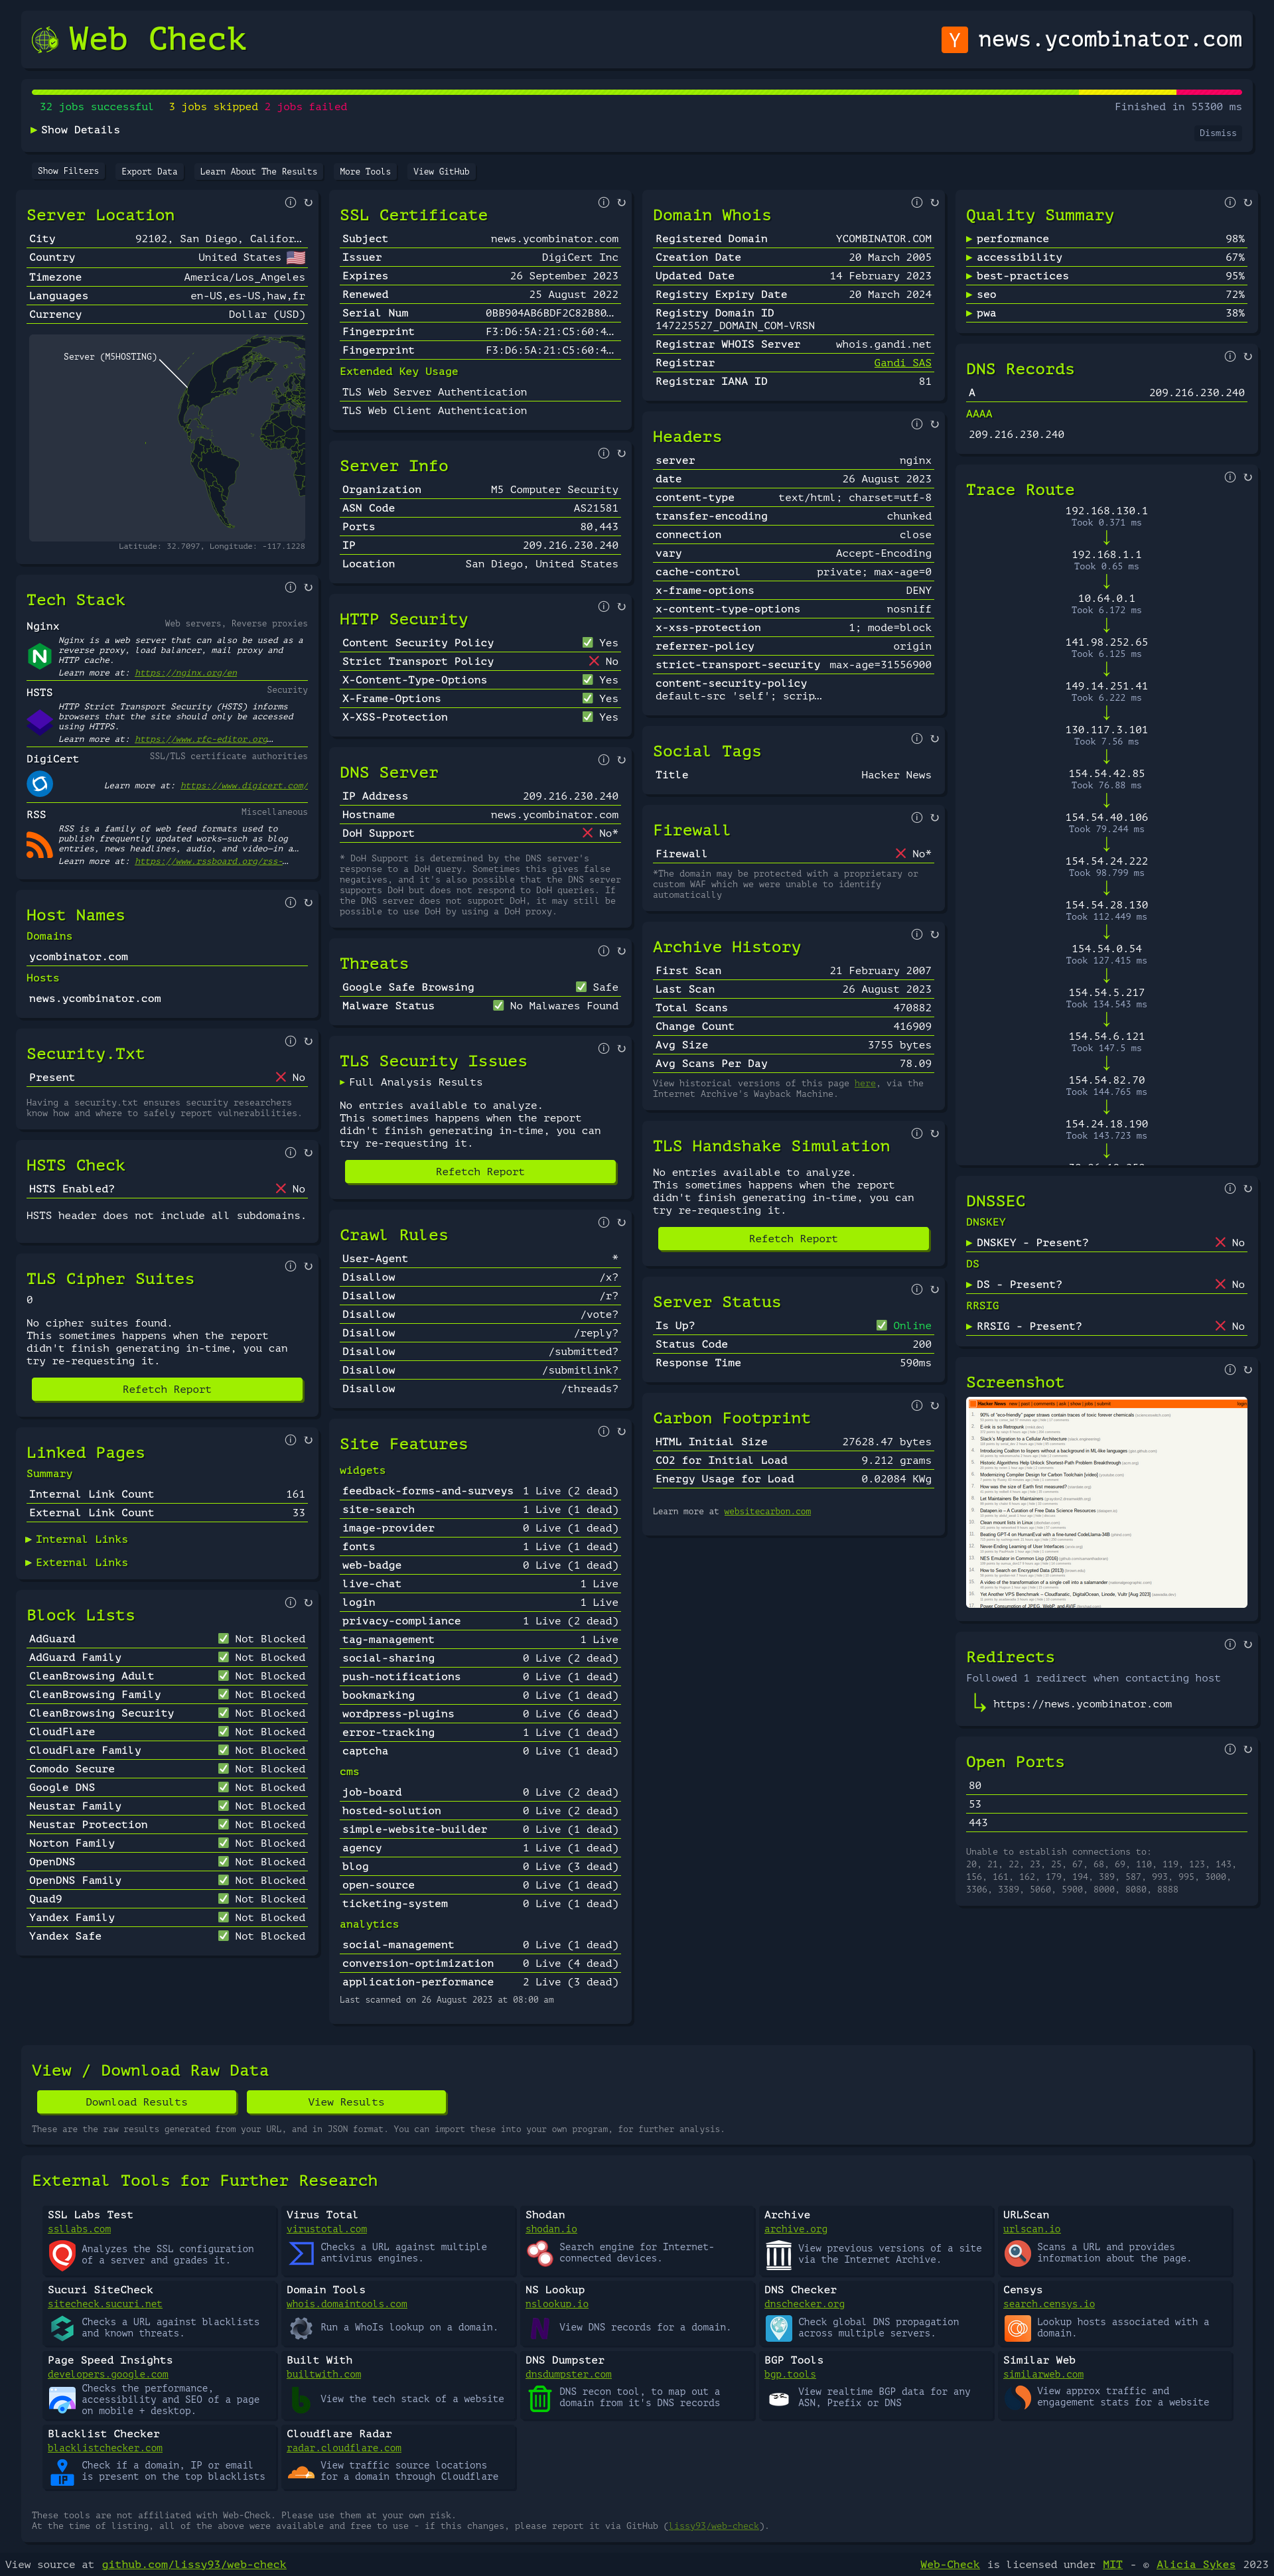Click the Hacker News screenshot thumbnail
Viewport: 1274px width, 2576px height.
pos(1106,1502)
